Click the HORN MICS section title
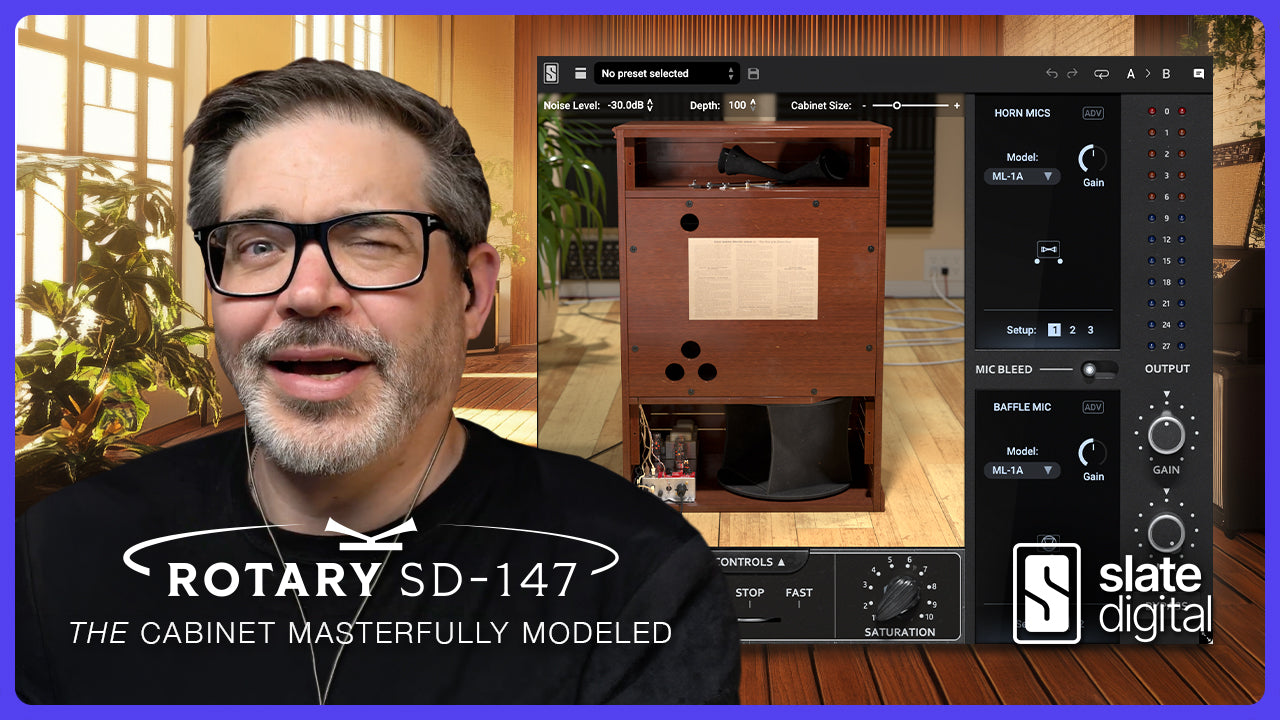Viewport: 1280px width, 720px height. [x=1022, y=113]
